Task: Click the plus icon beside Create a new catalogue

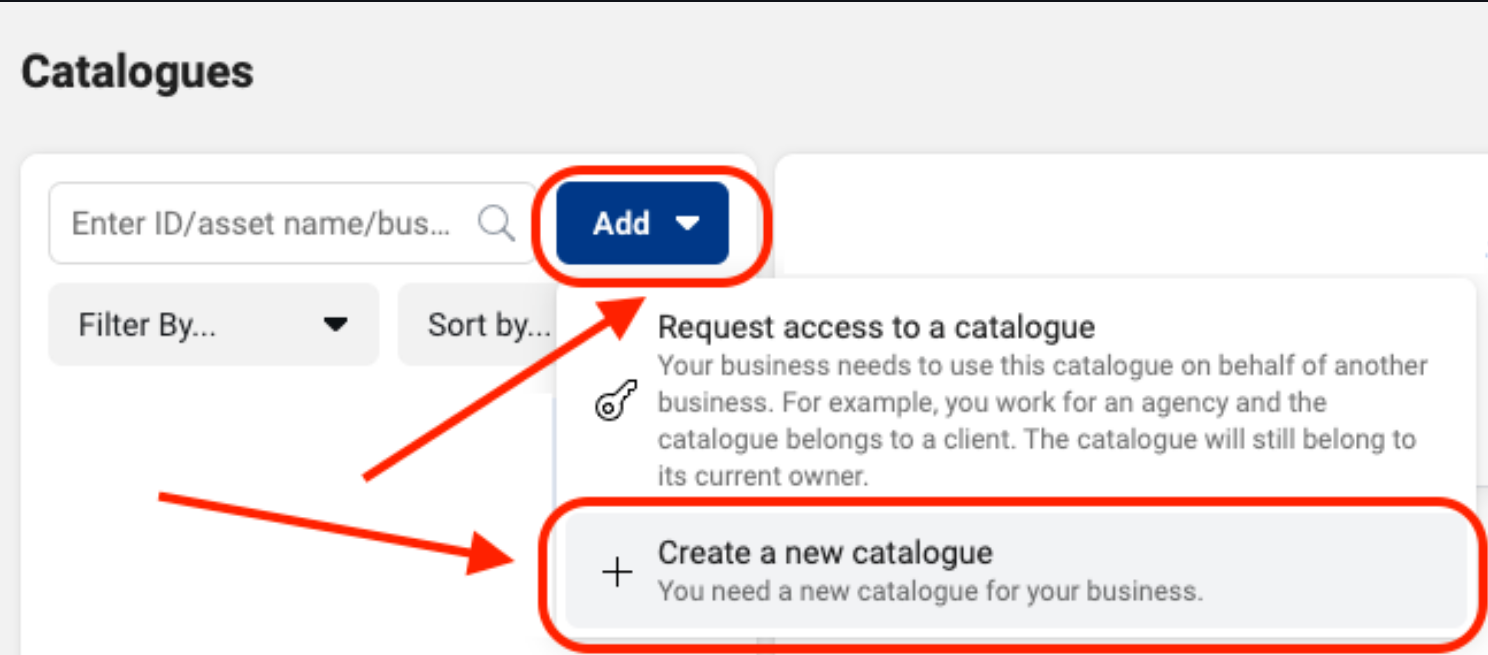Action: 617,572
